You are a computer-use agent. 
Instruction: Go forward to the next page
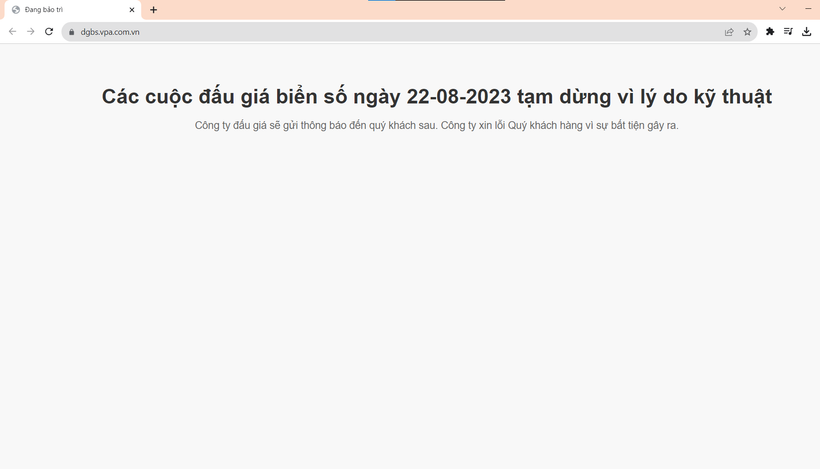click(x=31, y=32)
